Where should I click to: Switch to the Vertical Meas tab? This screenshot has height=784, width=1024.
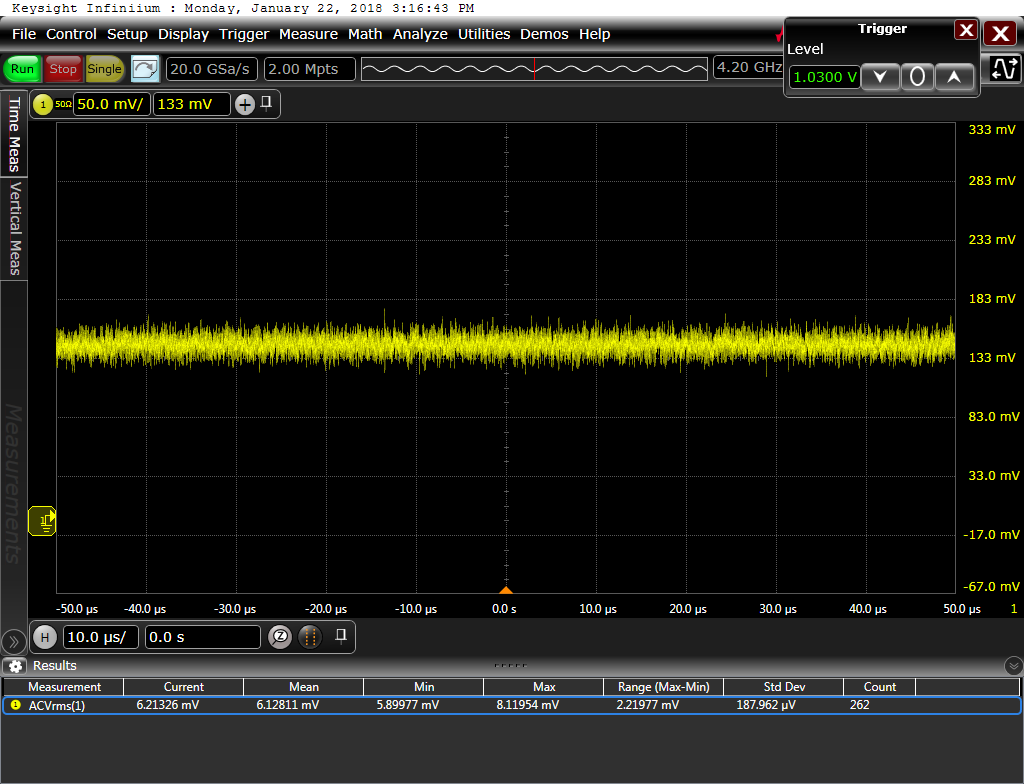pyautogui.click(x=15, y=228)
